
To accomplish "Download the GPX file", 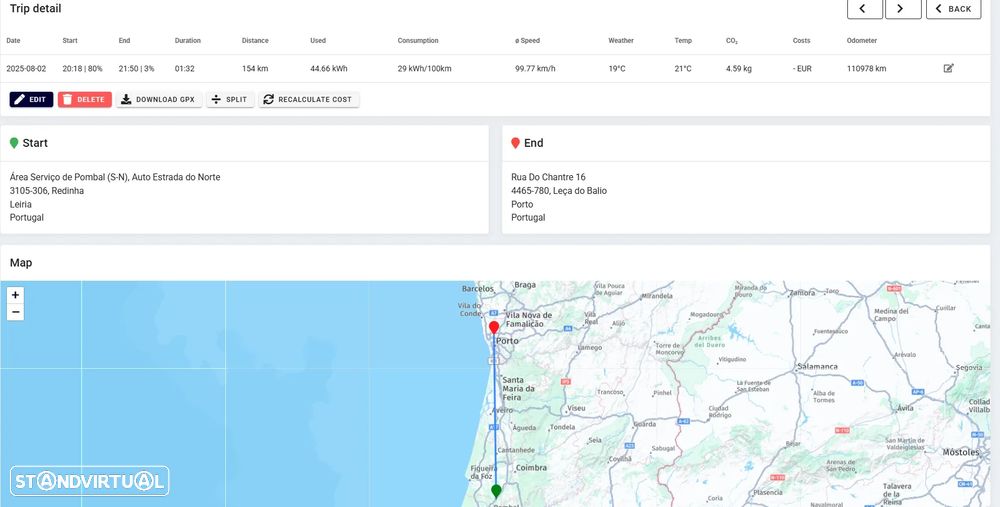I will pyautogui.click(x=158, y=100).
